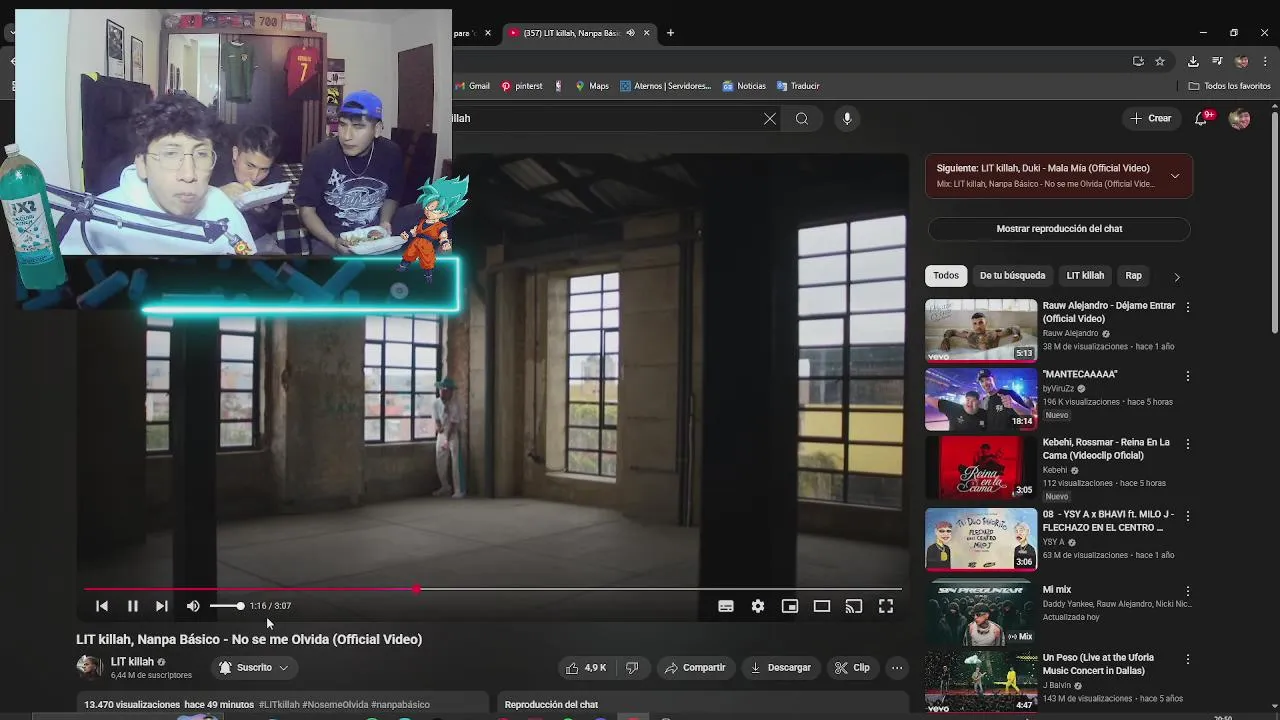Select the De tu búsqueda chip

[1012, 276]
